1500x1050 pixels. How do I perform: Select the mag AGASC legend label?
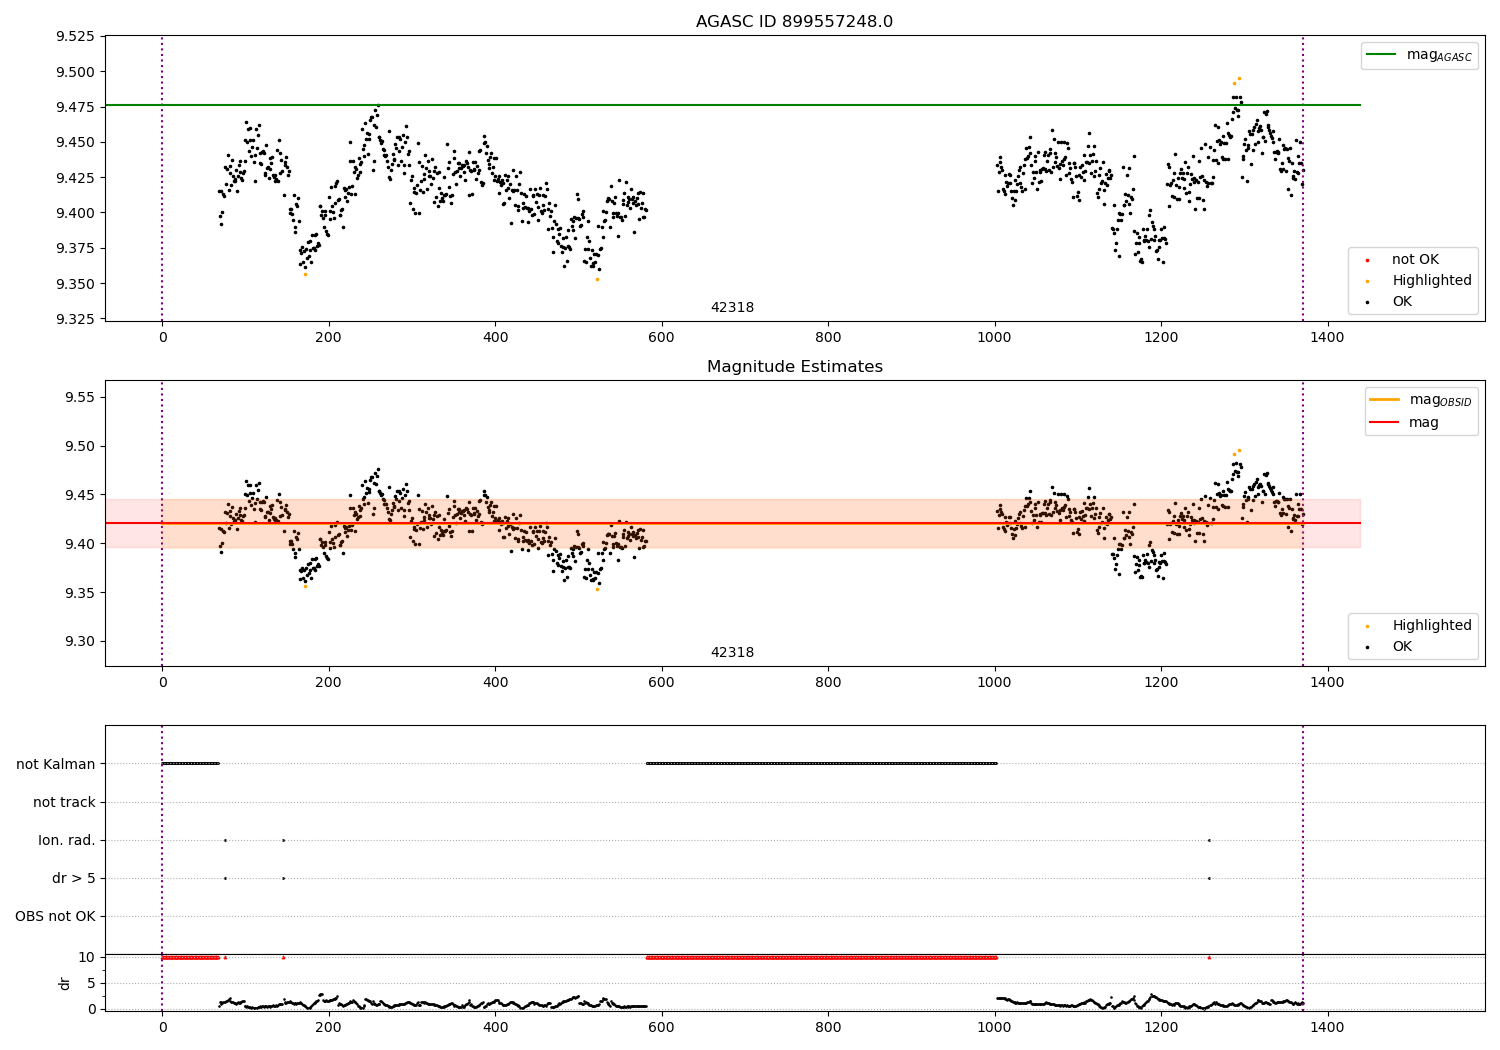tap(1439, 55)
